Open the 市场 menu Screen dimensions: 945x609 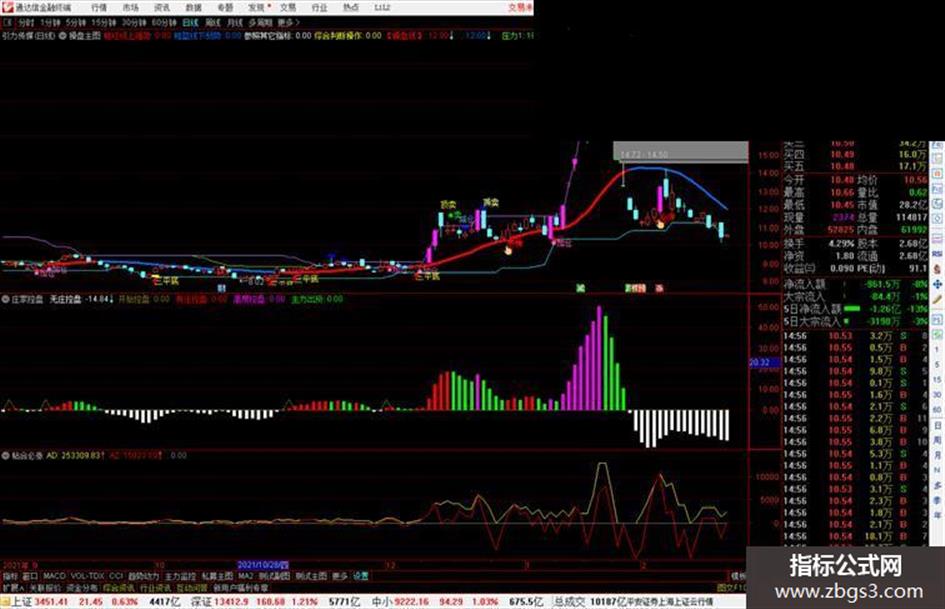pyautogui.click(x=130, y=8)
